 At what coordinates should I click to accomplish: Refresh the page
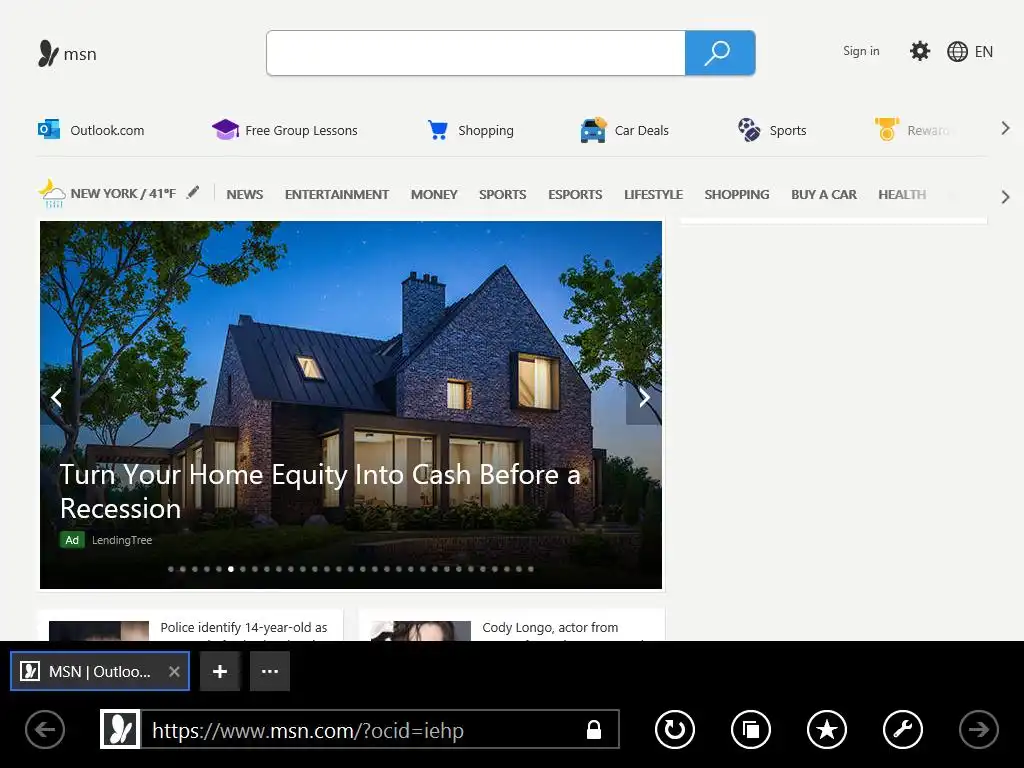click(x=675, y=729)
